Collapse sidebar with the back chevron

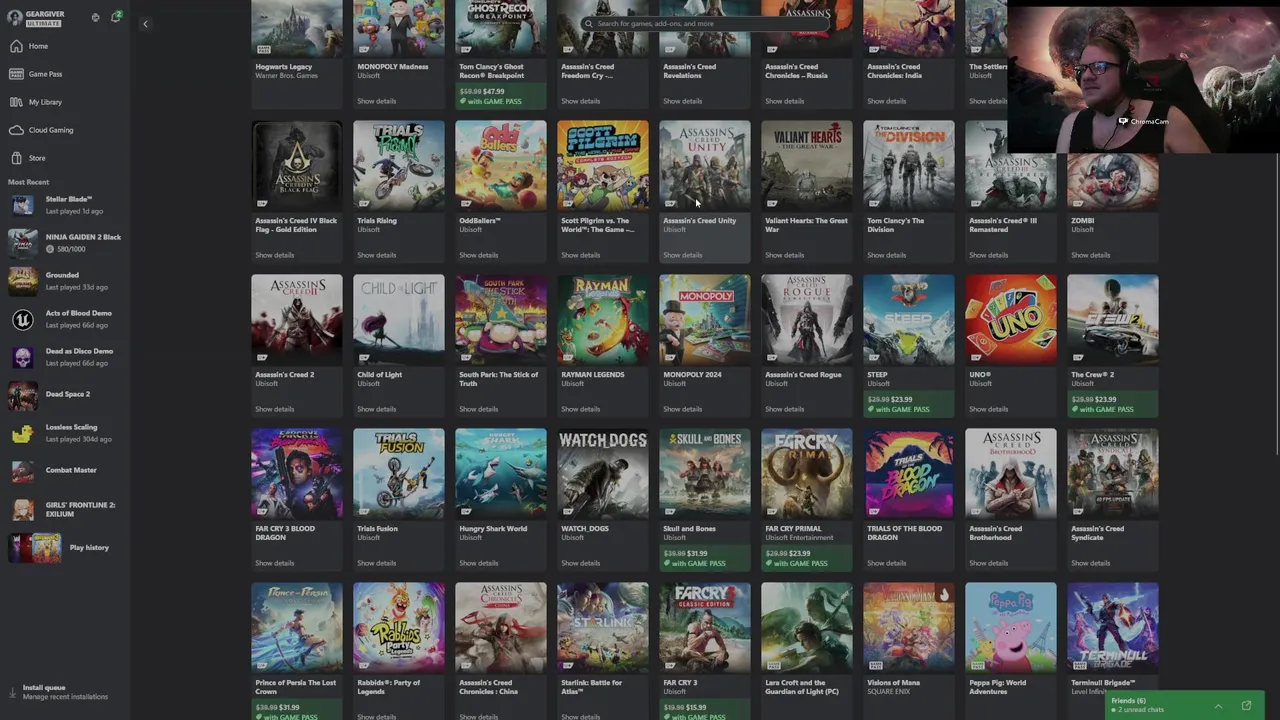coord(145,24)
